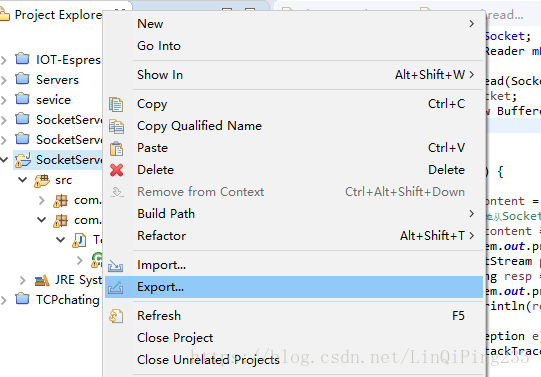Viewport: 541px width, 377px height.
Task: Click the Show In submenu arrow
Action: (x=472, y=75)
